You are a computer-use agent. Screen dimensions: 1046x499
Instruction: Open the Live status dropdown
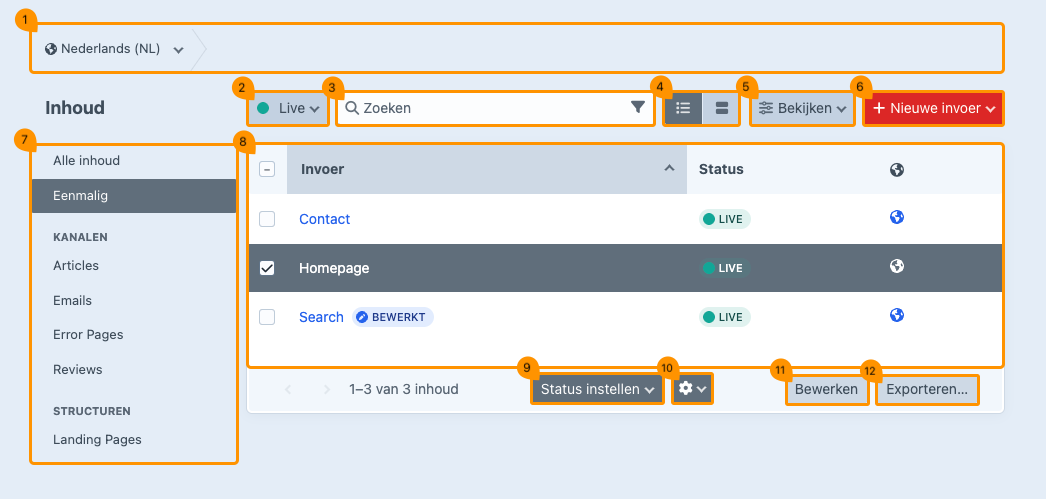288,108
